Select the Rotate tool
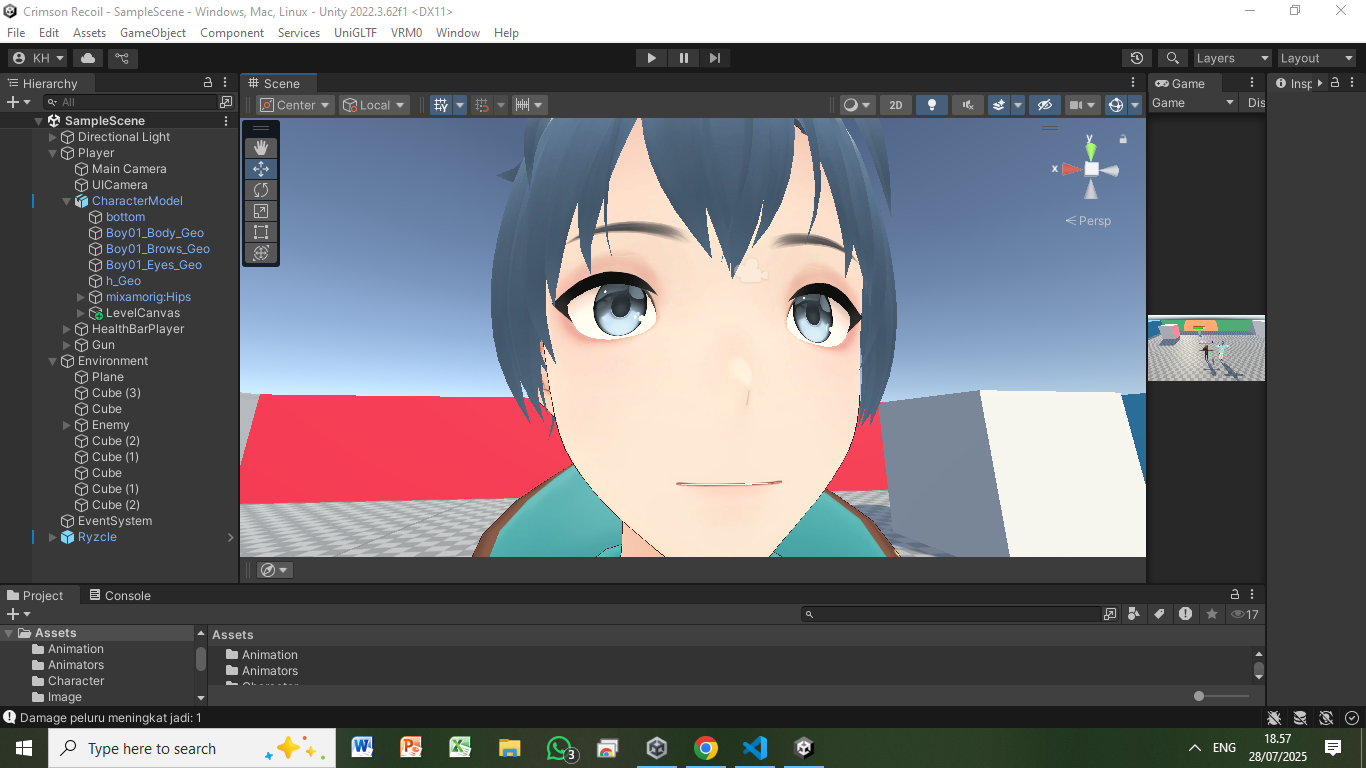Viewport: 1366px width, 768px height. pos(261,190)
